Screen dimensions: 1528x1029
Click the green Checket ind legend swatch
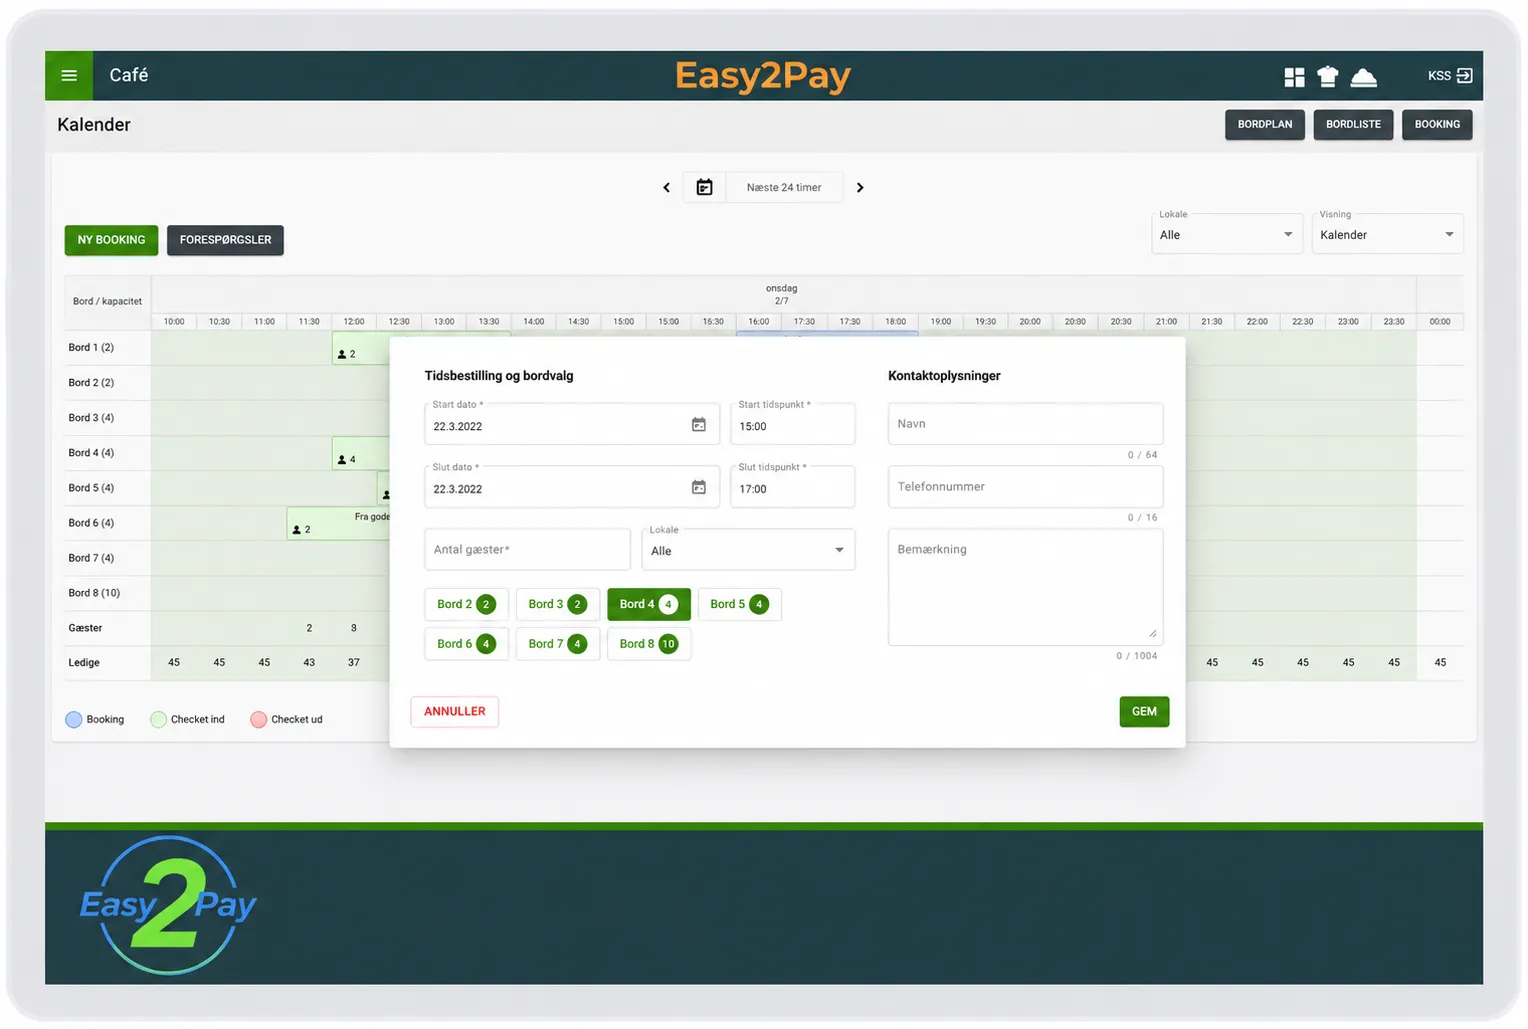pos(158,720)
